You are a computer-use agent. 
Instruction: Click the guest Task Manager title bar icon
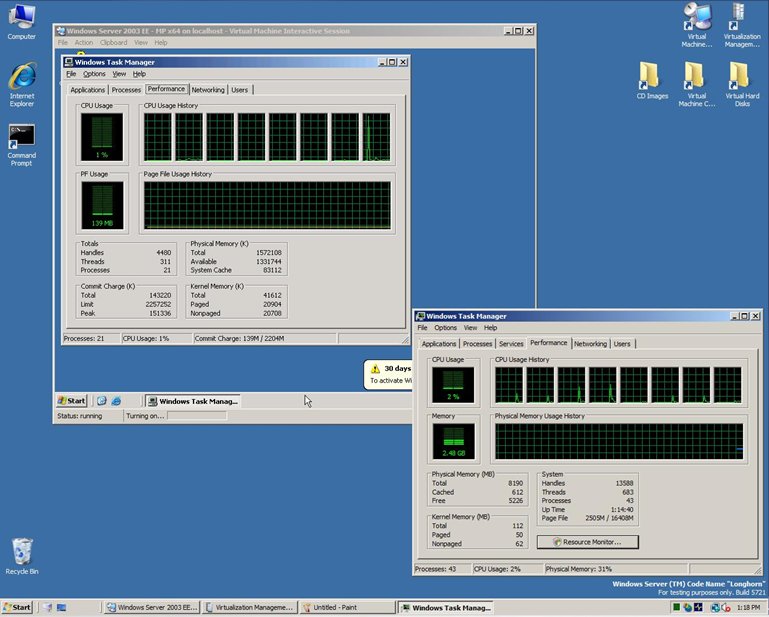[x=69, y=62]
